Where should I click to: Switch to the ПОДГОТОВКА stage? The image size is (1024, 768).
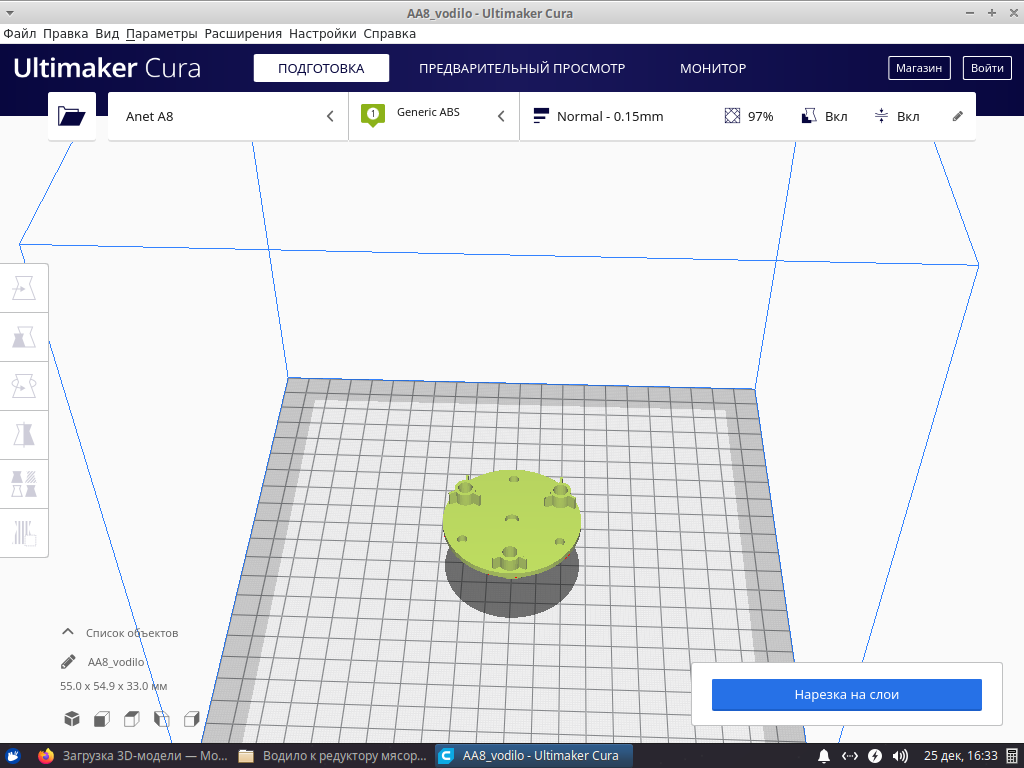(321, 68)
